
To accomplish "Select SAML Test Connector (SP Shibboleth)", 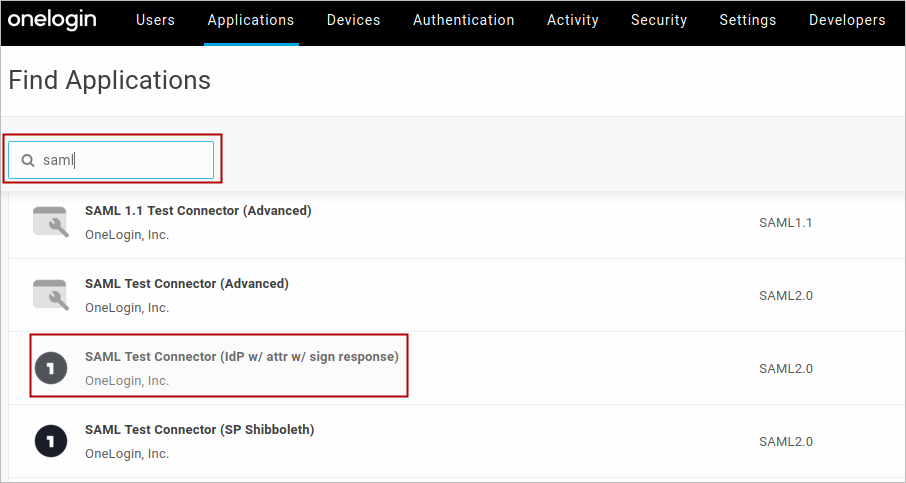I will click(199, 430).
